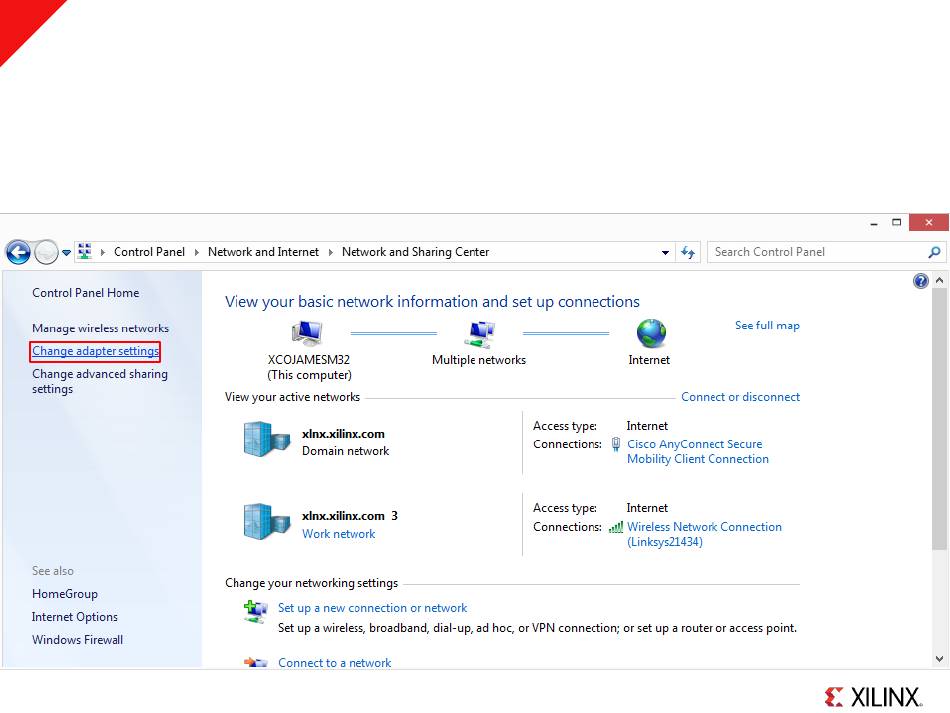950x713 pixels.
Task: Expand the chevron after Control Panel breadcrumb
Action: pyautogui.click(x=197, y=252)
